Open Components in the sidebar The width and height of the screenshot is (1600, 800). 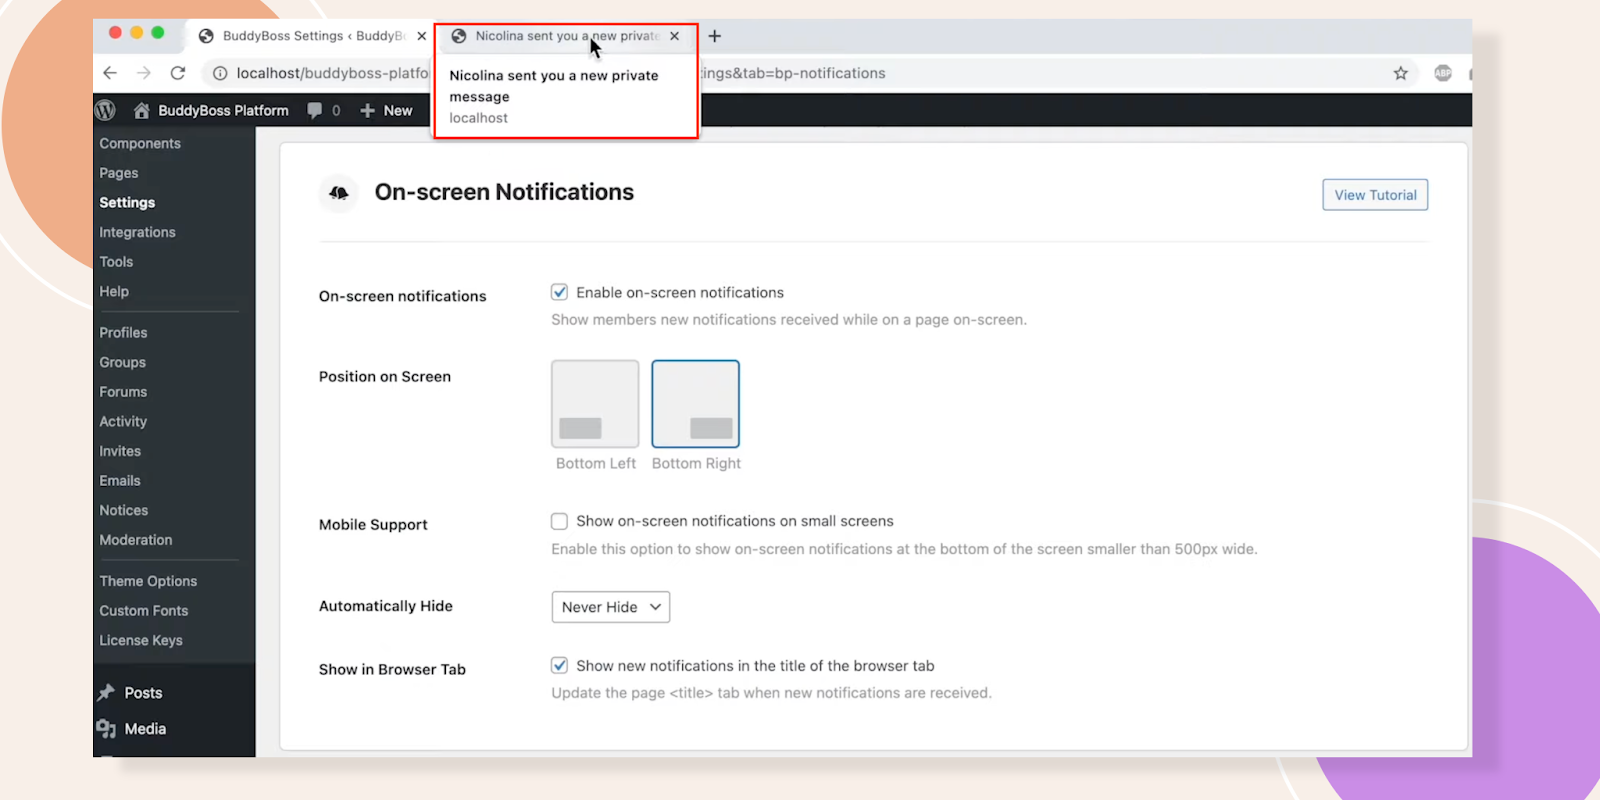click(x=140, y=143)
